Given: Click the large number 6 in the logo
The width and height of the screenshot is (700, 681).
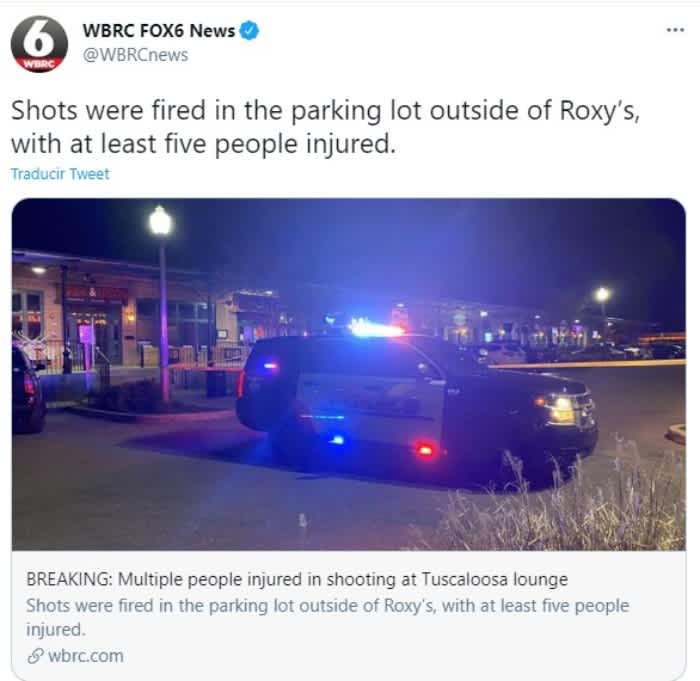Looking at the screenshot, I should [39, 39].
